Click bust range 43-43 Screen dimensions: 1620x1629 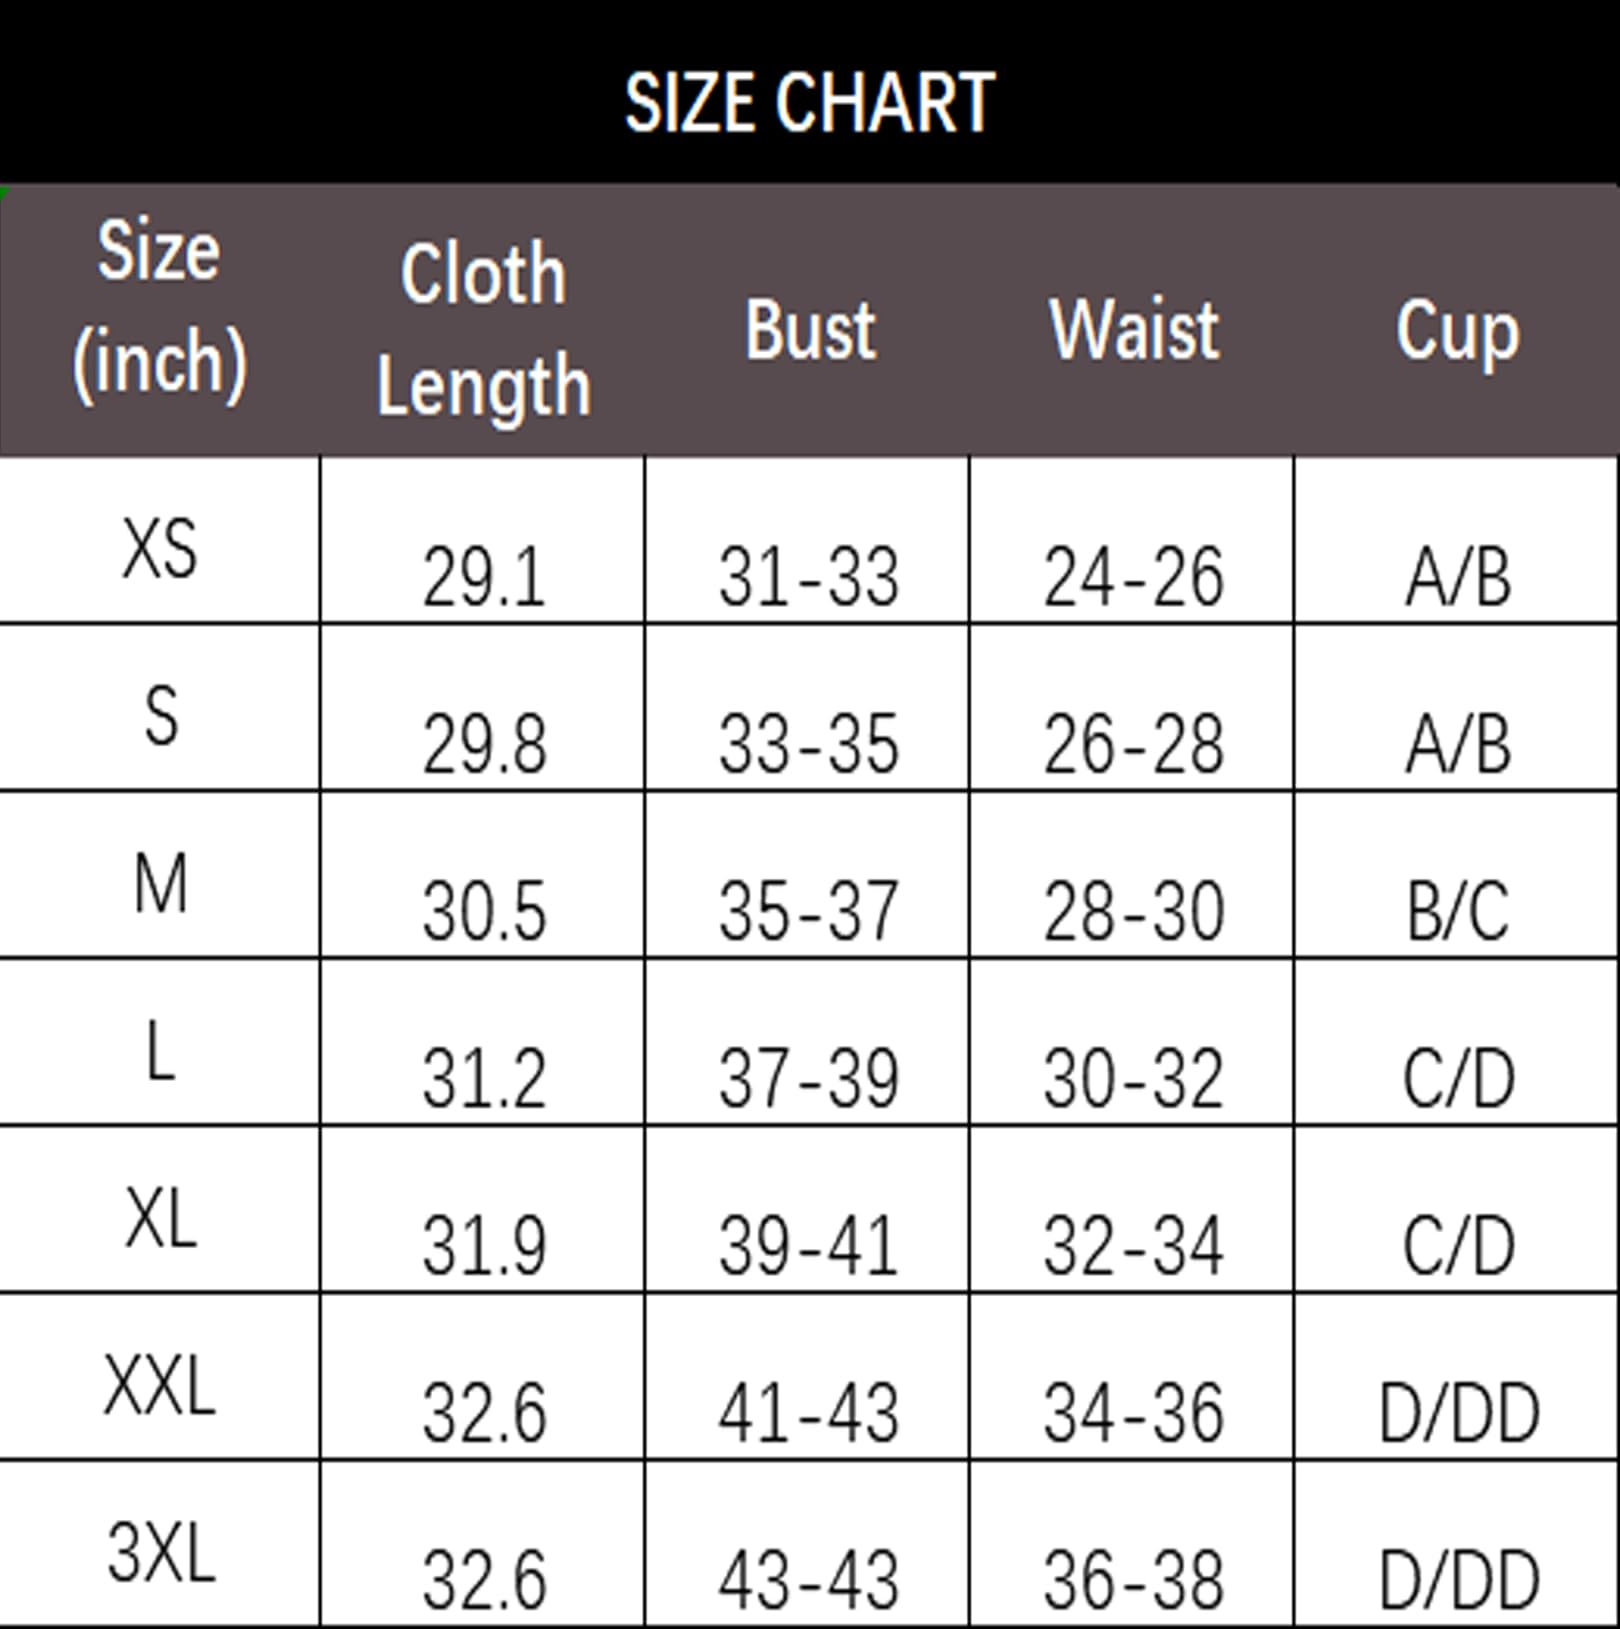[x=808, y=1580]
